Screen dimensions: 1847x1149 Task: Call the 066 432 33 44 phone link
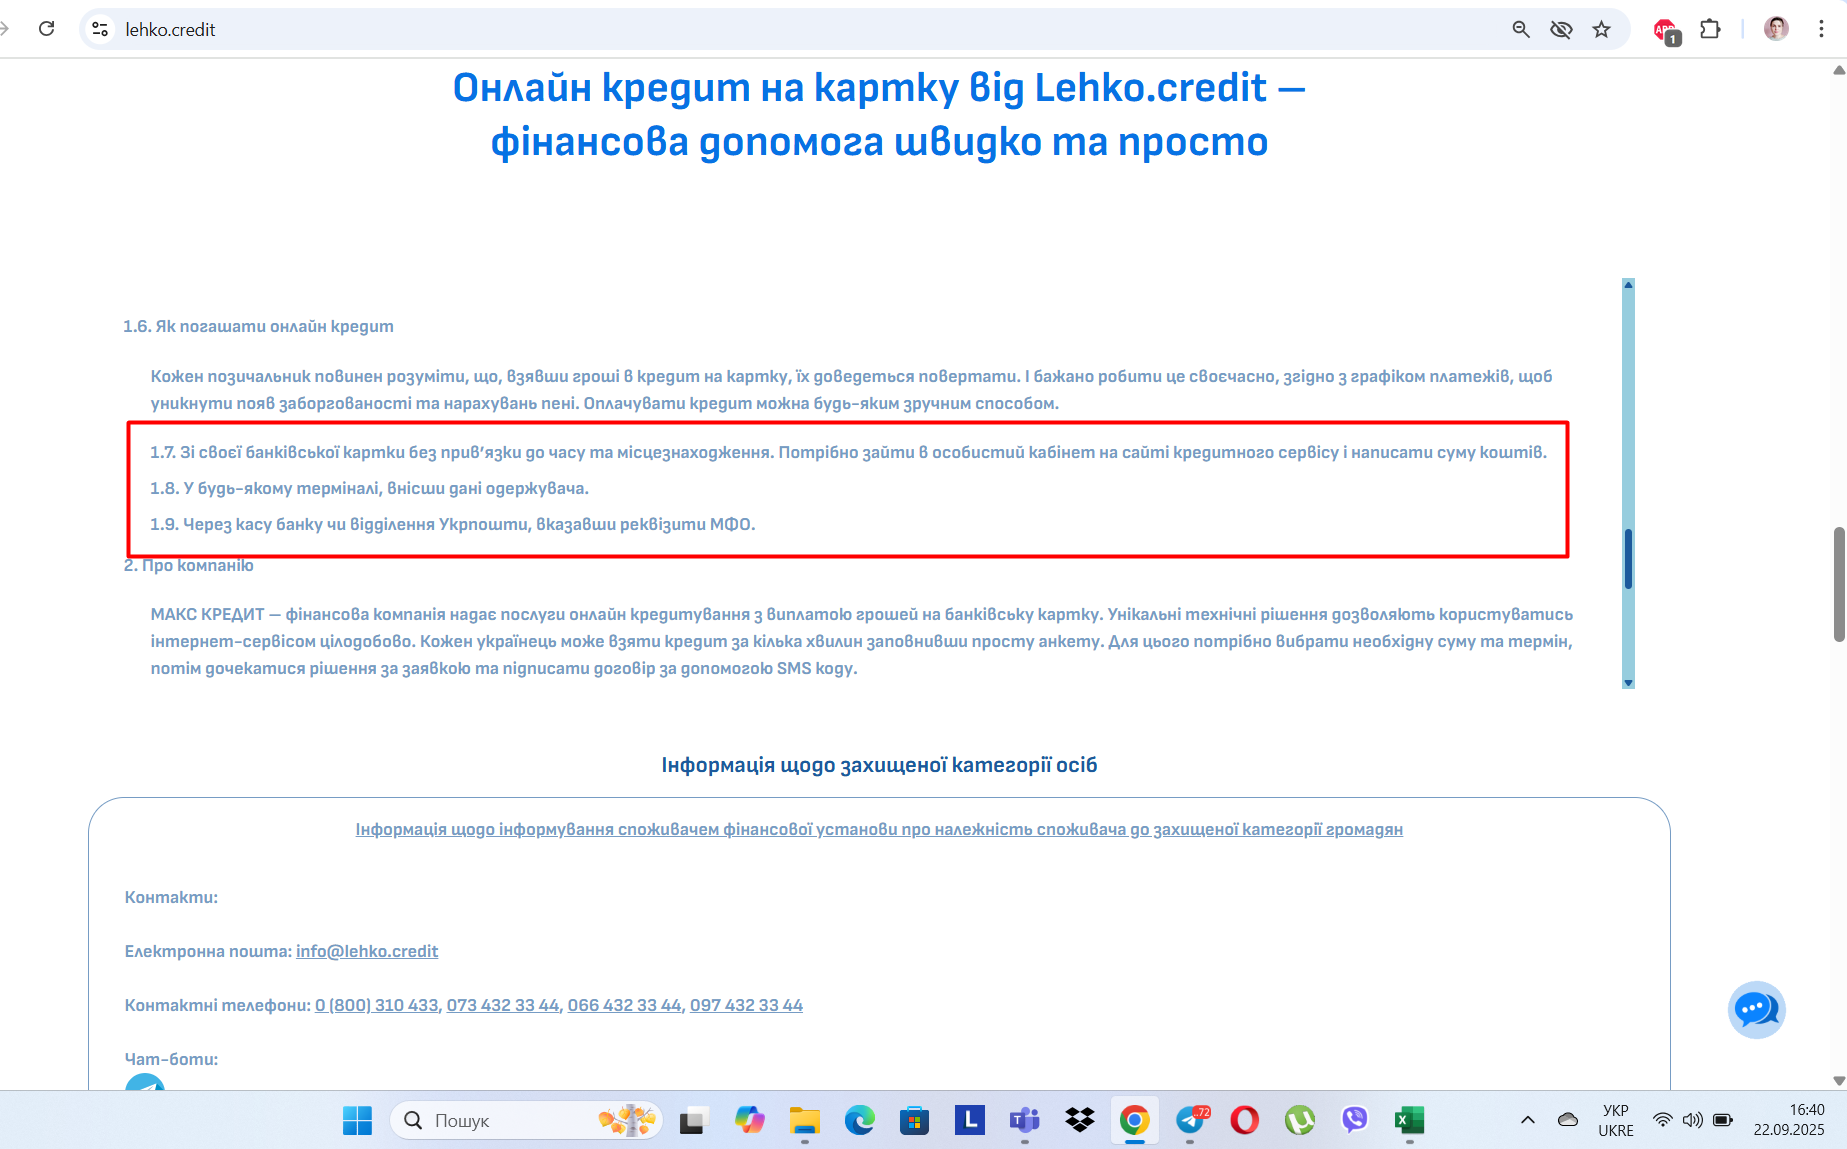[x=625, y=1005]
